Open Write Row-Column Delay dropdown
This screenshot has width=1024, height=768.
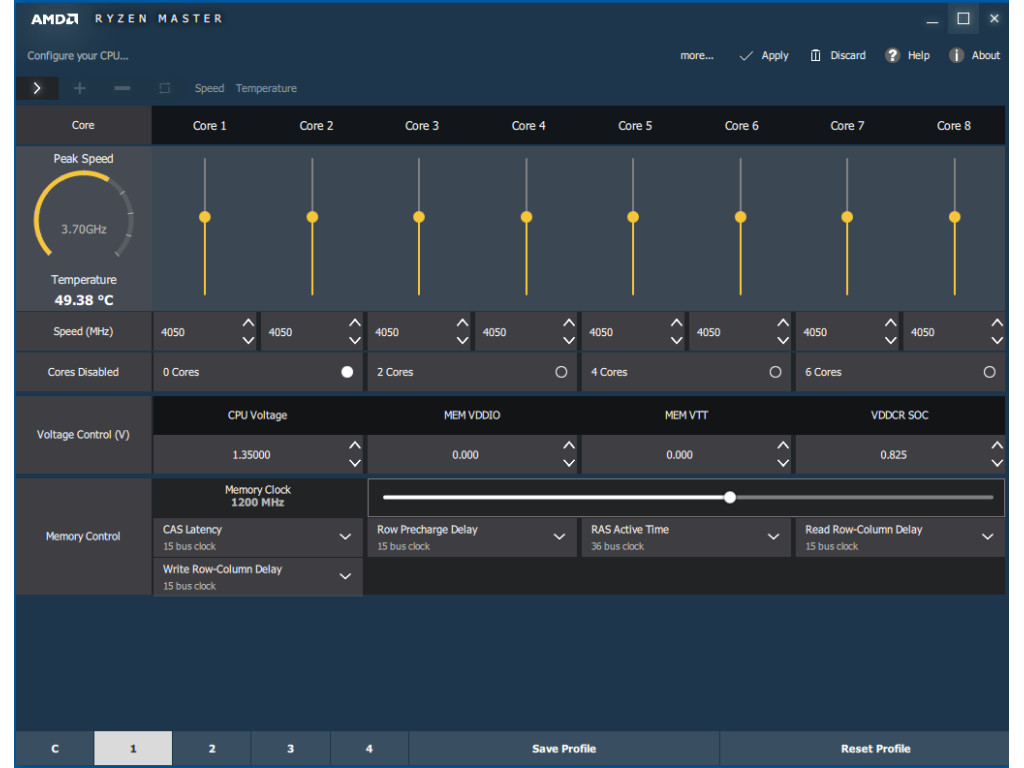(258, 577)
